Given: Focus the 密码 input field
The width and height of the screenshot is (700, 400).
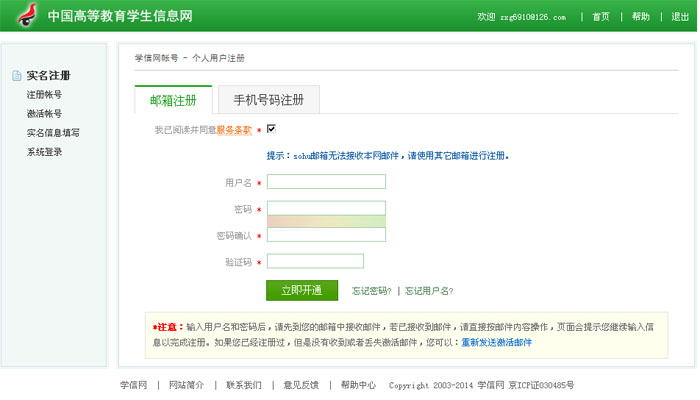Looking at the screenshot, I should click(x=326, y=208).
